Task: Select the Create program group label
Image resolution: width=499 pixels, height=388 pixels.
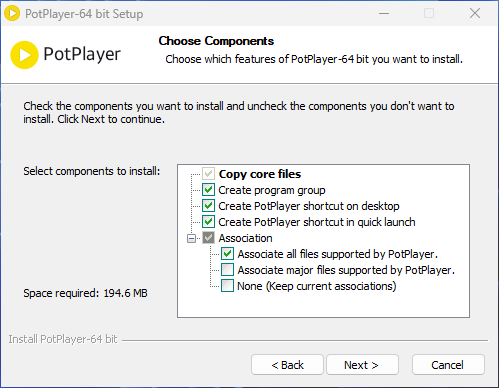Action: pos(272,190)
